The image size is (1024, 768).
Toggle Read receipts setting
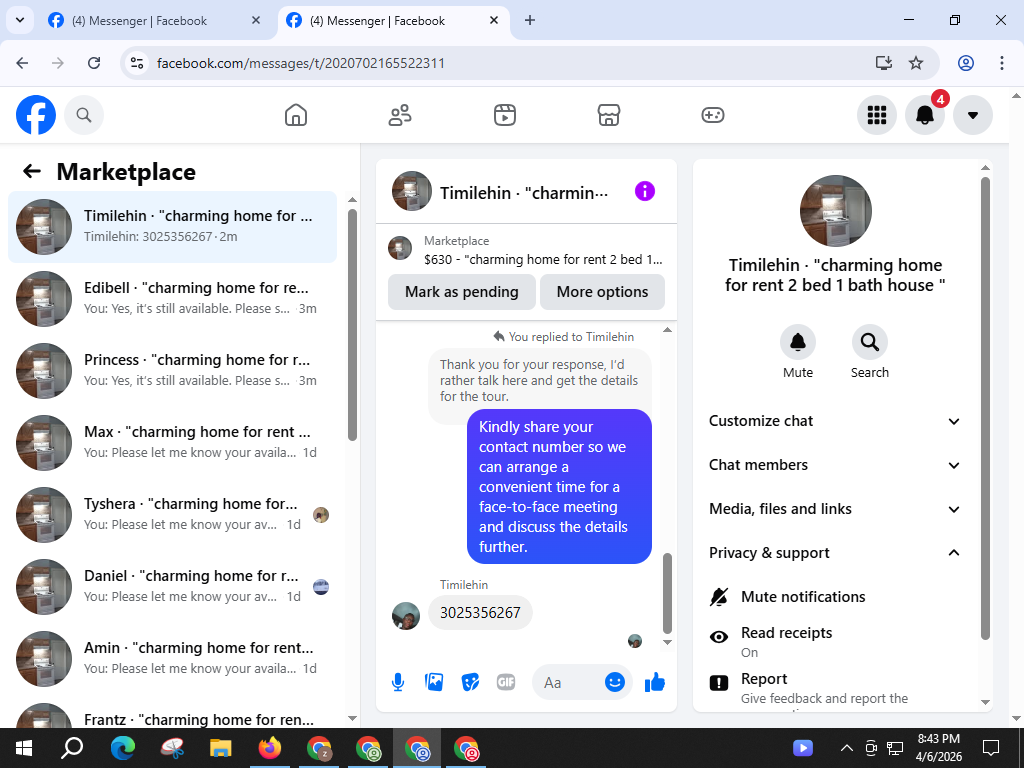click(835, 641)
